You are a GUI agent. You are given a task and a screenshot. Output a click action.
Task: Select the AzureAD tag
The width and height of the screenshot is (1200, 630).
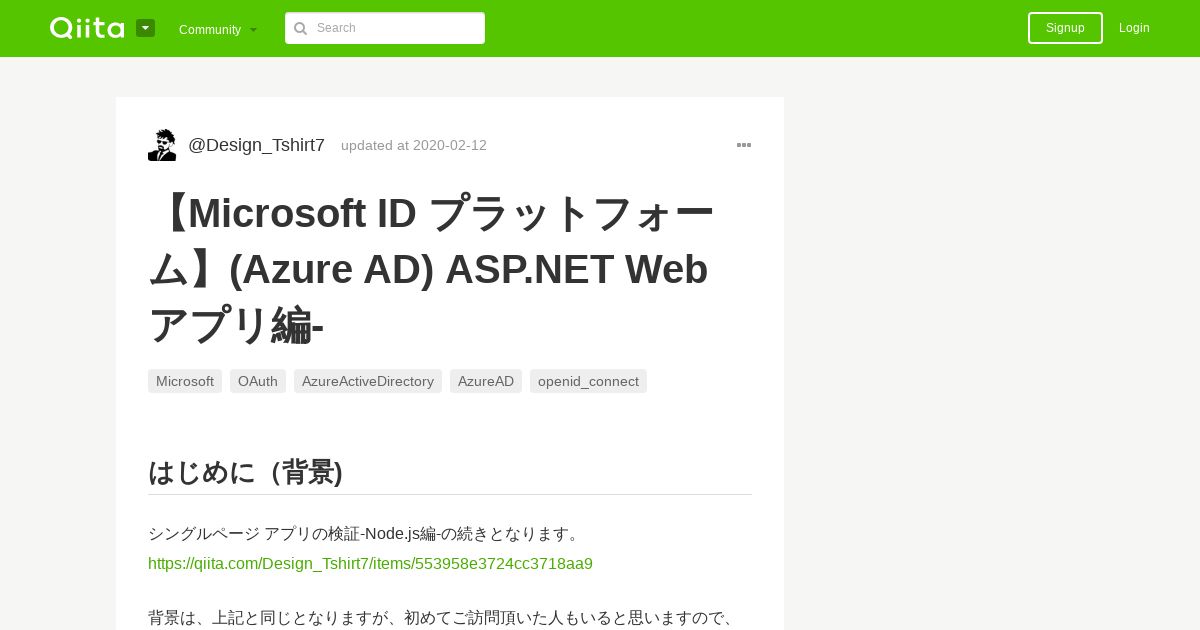(486, 381)
